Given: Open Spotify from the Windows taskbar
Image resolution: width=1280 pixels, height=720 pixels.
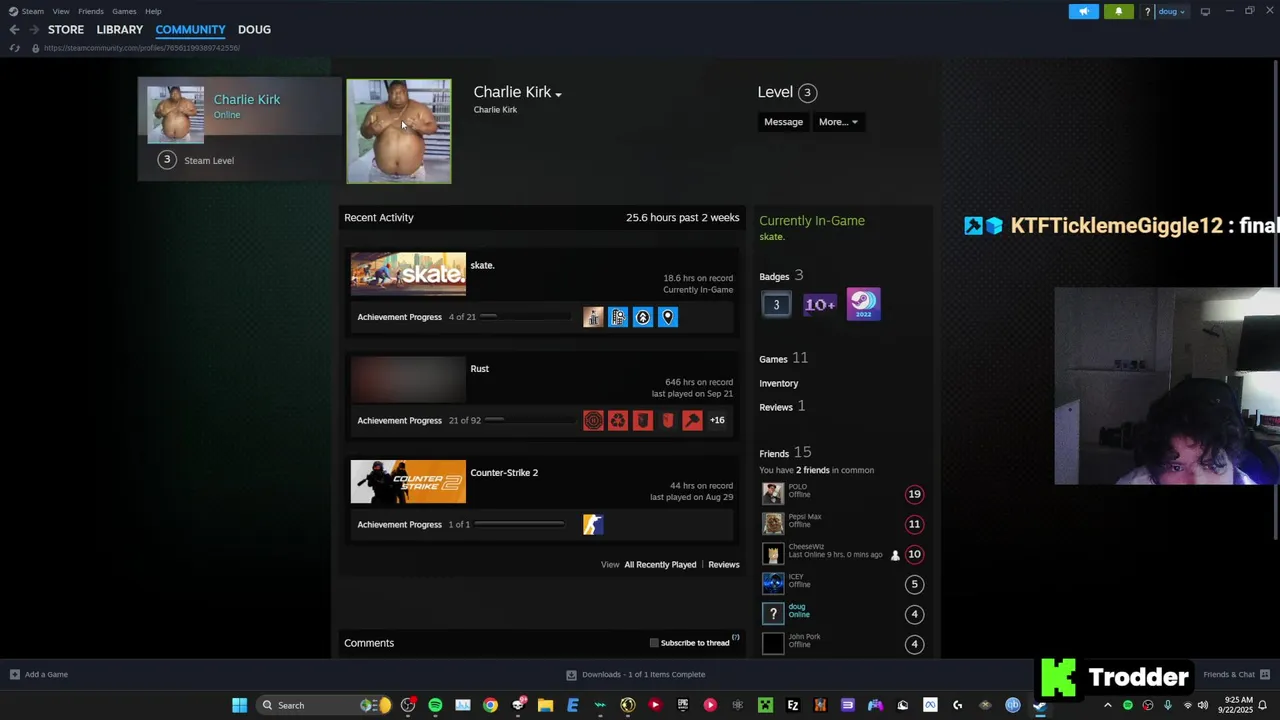Looking at the screenshot, I should coord(435,706).
